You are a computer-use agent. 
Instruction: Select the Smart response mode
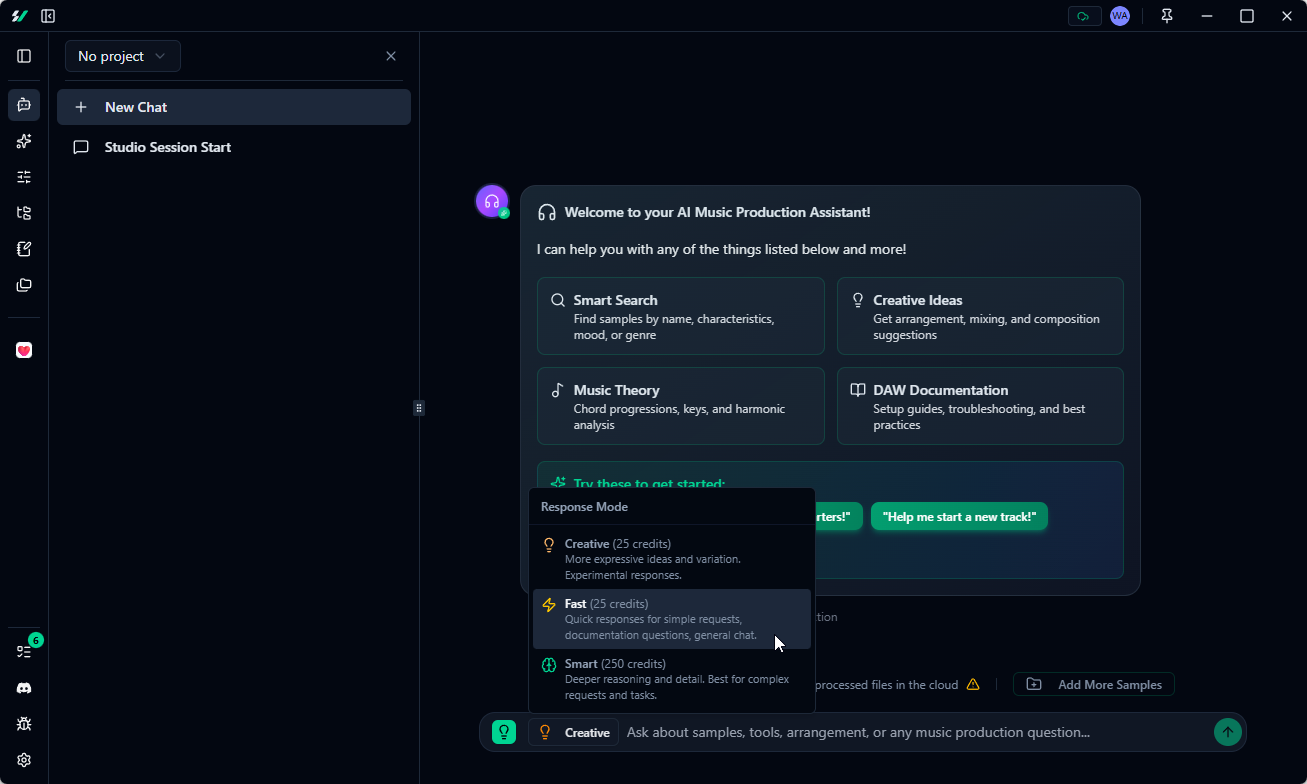672,677
